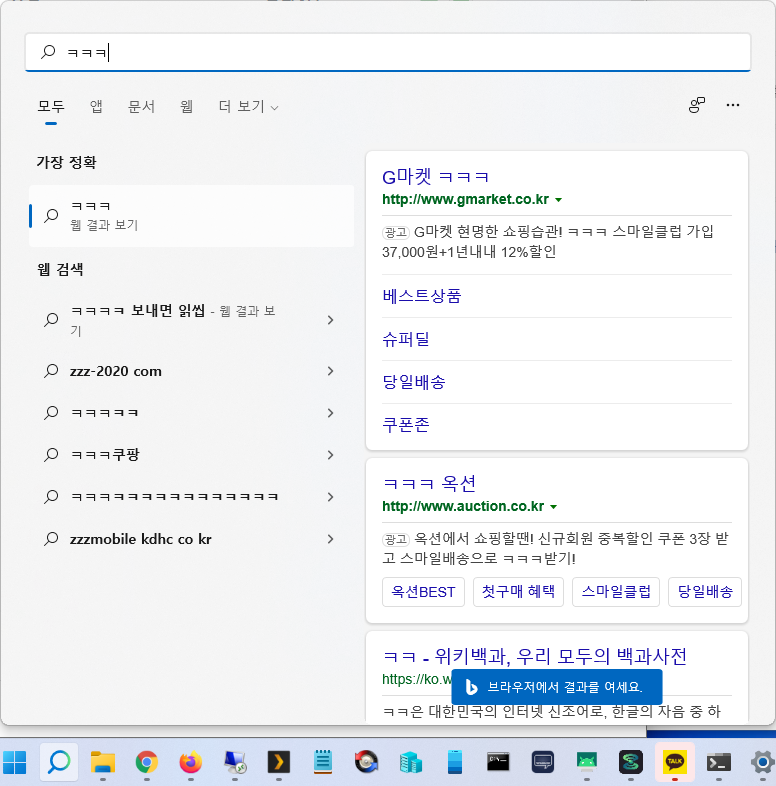The image size is (776, 786).
Task: Open Command Prompt icon in taskbar
Action: (498, 762)
